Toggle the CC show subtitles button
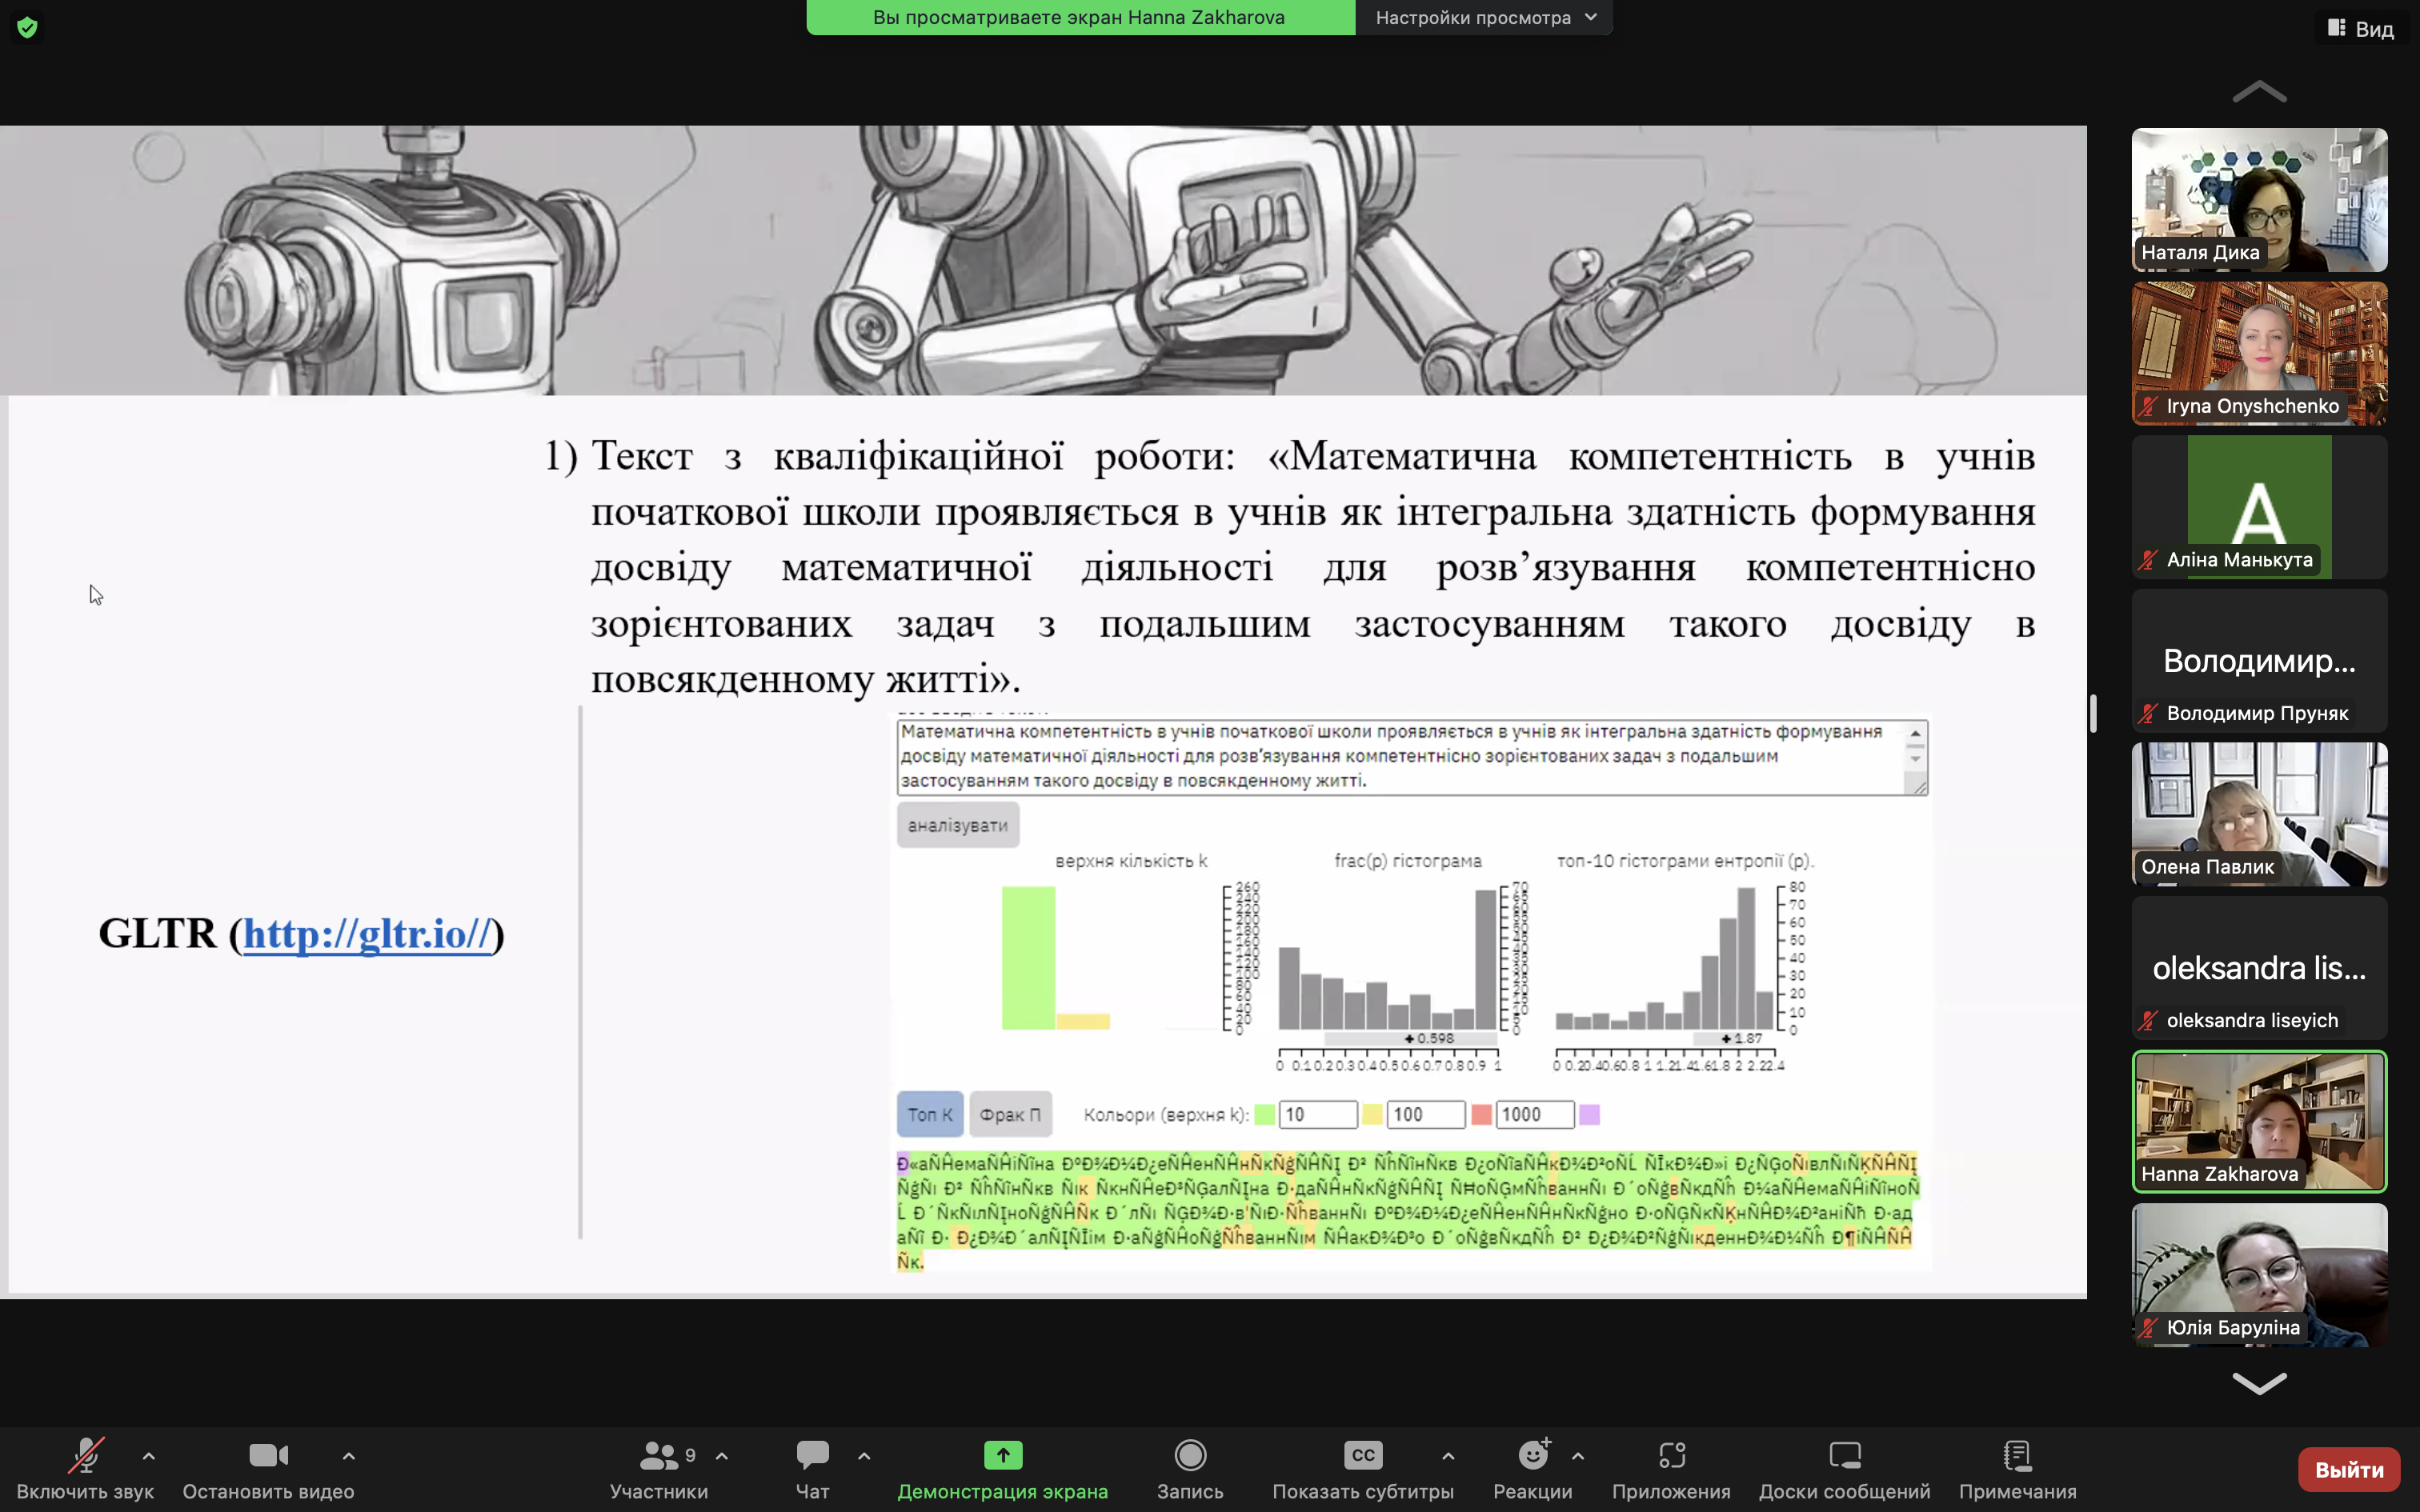 [x=1362, y=1456]
